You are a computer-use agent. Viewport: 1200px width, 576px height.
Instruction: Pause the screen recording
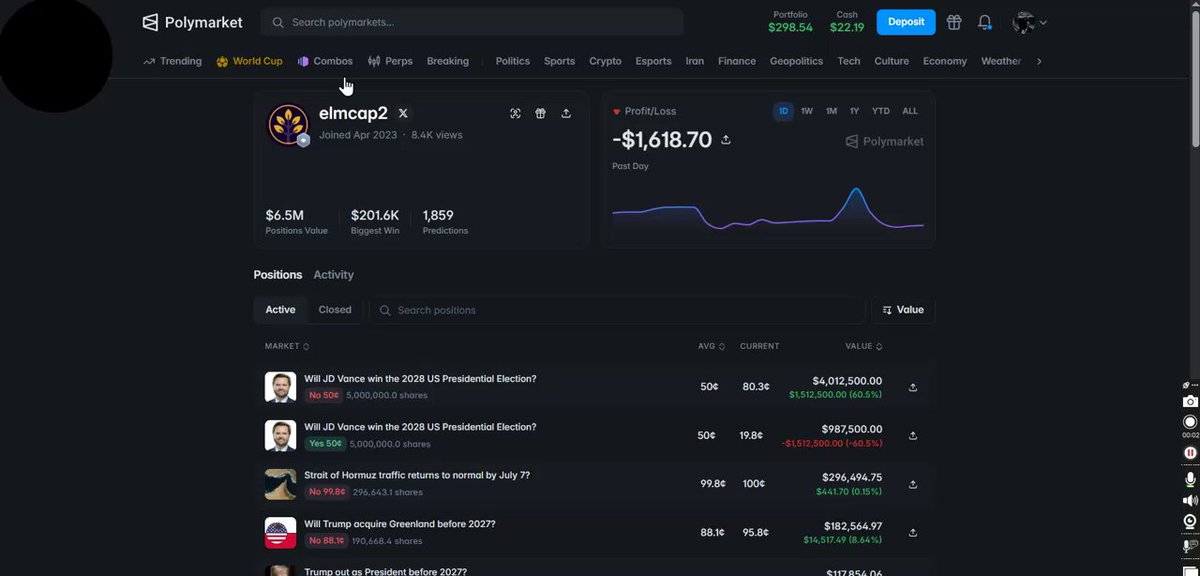1190,453
